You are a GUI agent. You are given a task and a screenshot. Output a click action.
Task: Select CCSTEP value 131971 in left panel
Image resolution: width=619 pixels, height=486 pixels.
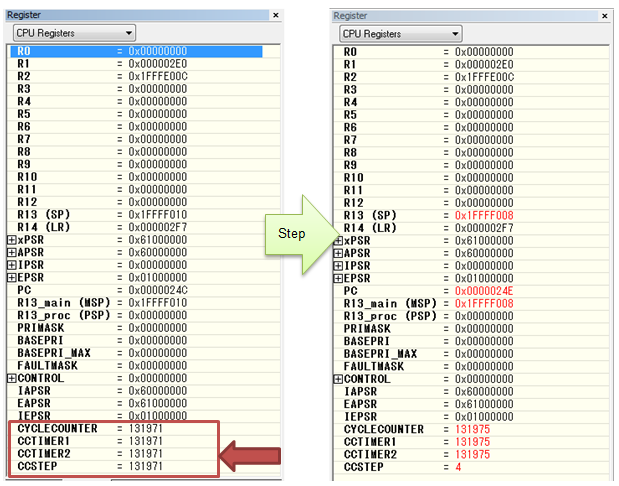[146, 466]
